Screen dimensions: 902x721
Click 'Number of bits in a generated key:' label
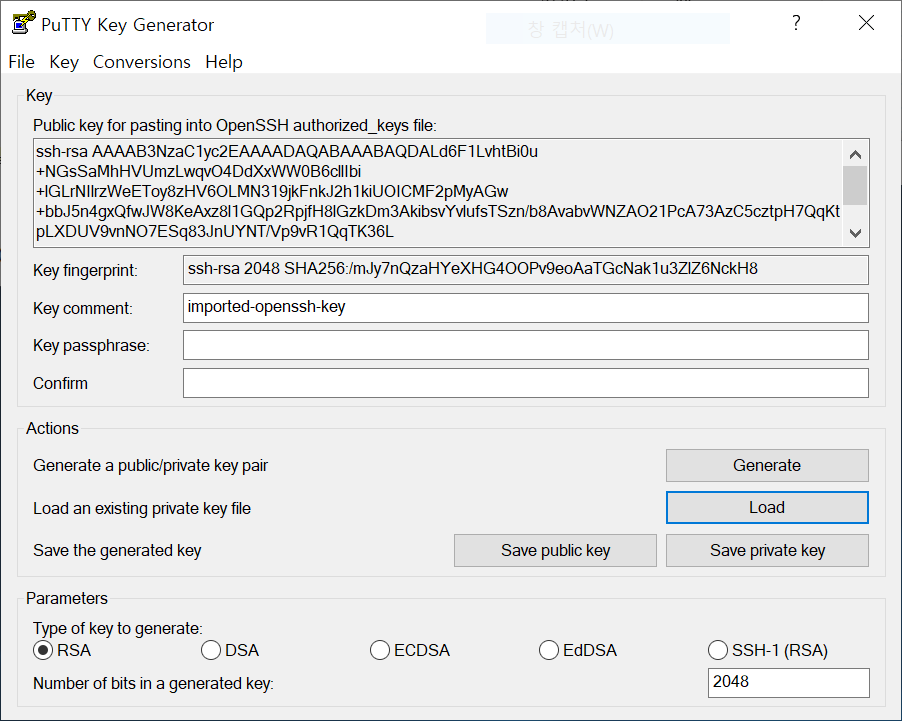(153, 684)
